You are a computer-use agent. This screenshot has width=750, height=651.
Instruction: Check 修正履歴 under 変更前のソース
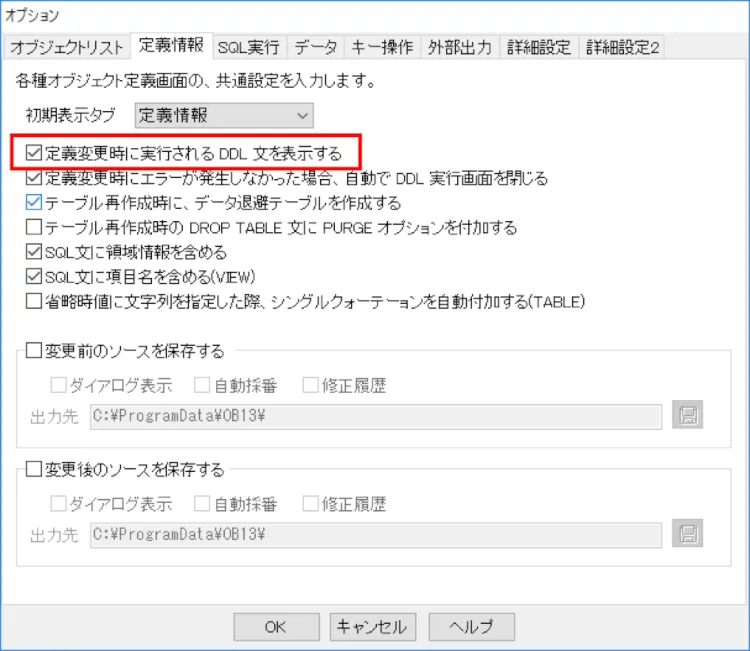[x=311, y=385]
